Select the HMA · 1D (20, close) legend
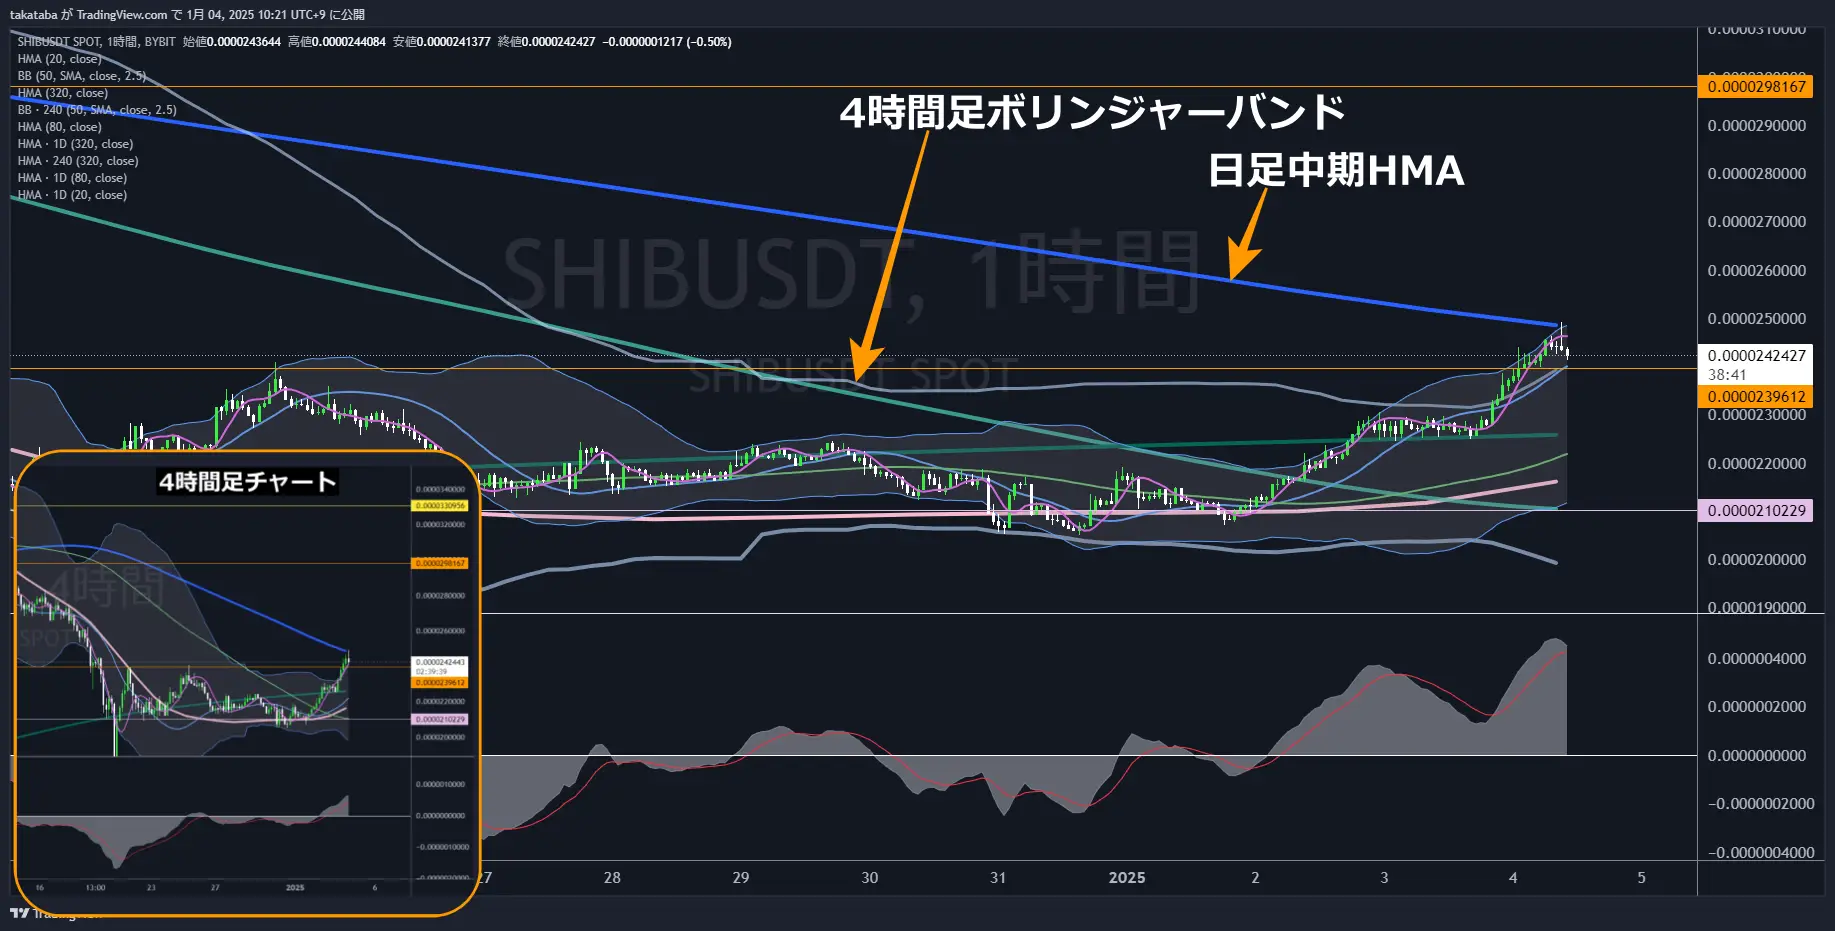Image resolution: width=1835 pixels, height=931 pixels. 72,195
